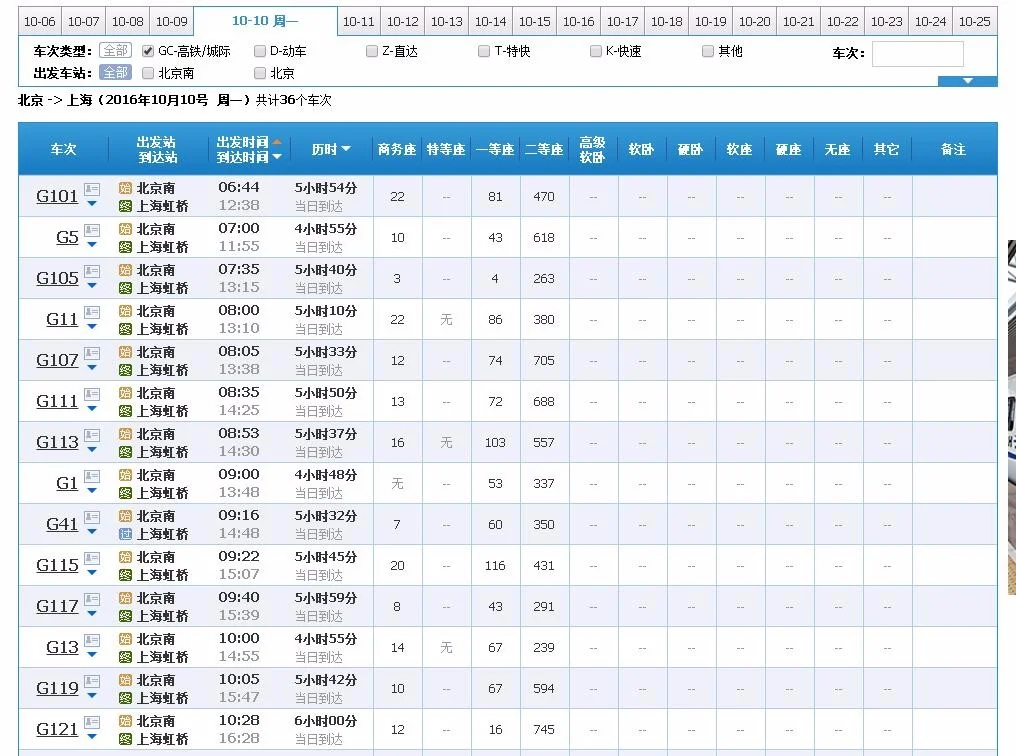Expand the filter panel via blue down arrow
The image size is (1016, 756).
click(x=966, y=79)
